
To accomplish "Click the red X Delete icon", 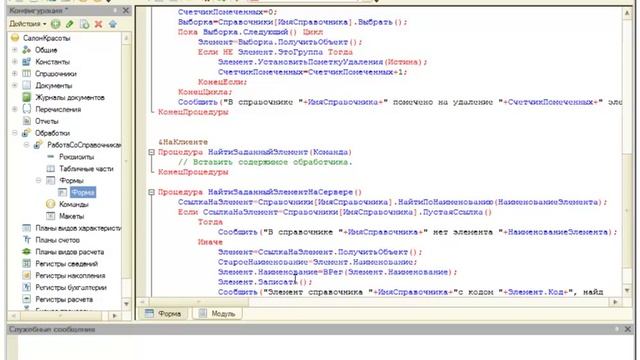I will (x=98, y=24).
